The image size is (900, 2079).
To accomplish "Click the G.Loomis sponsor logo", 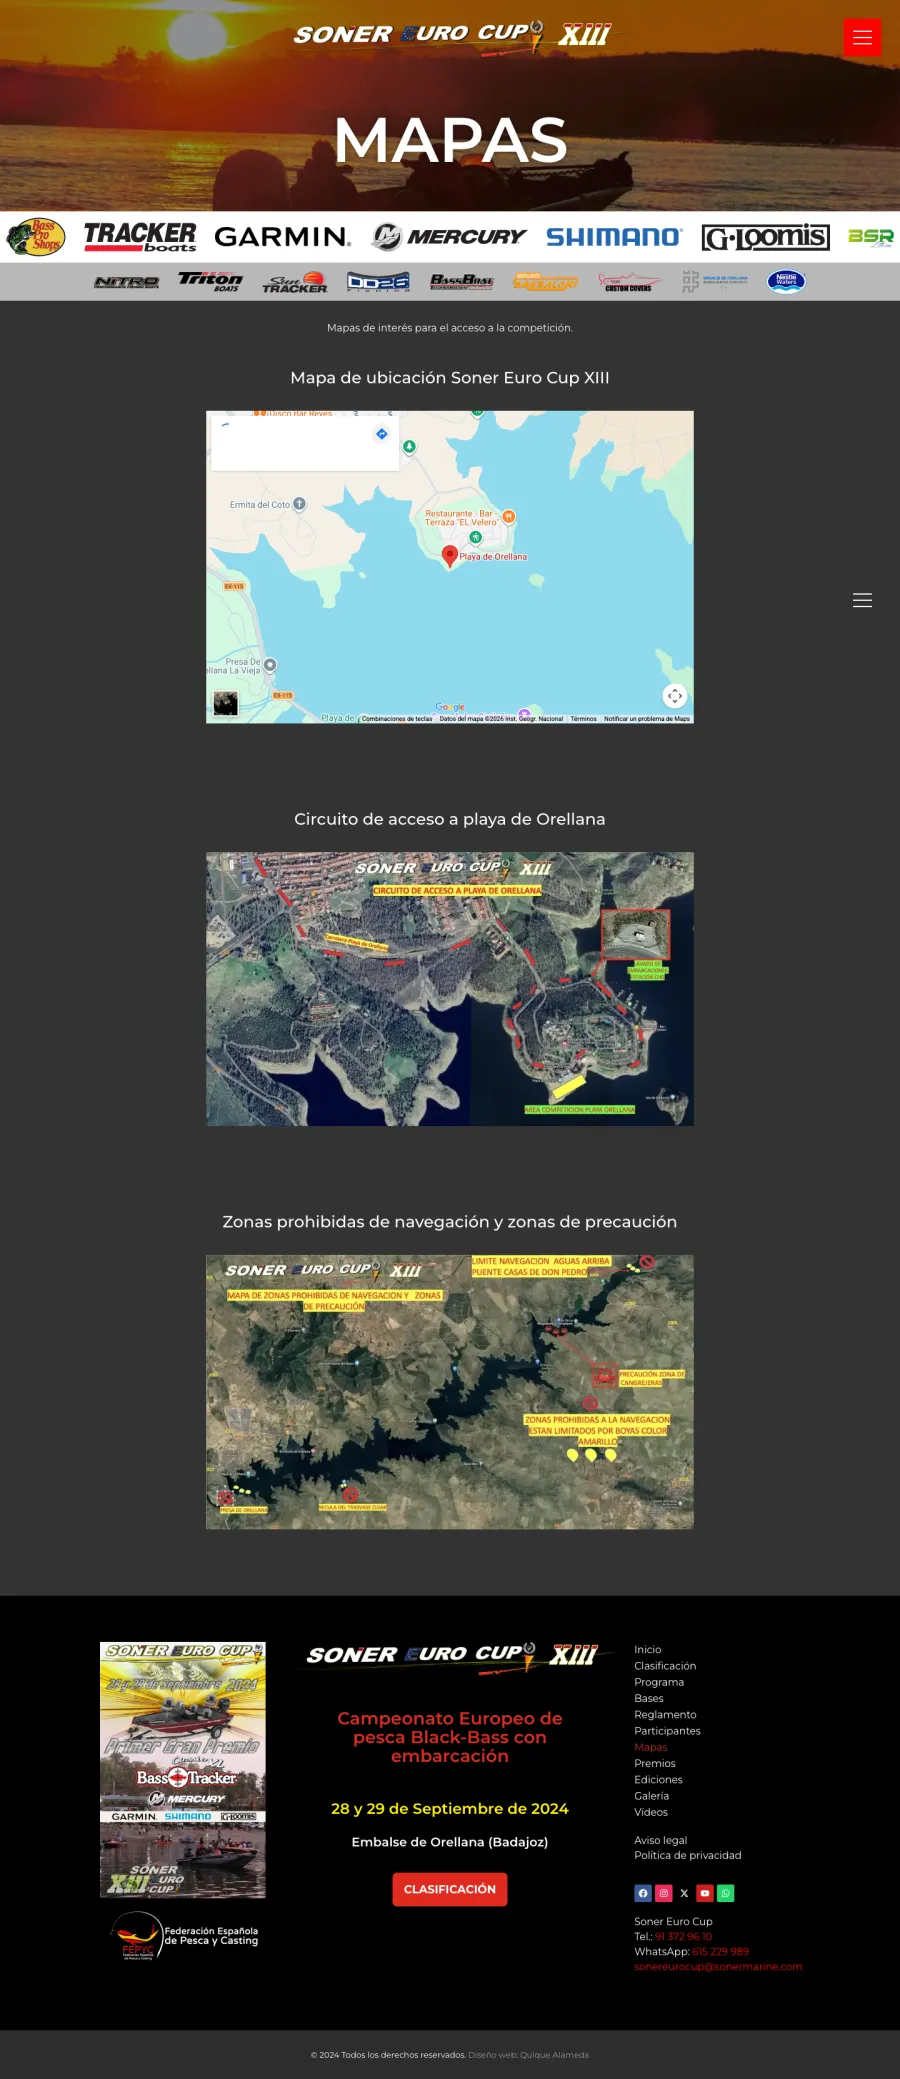I will coord(765,237).
